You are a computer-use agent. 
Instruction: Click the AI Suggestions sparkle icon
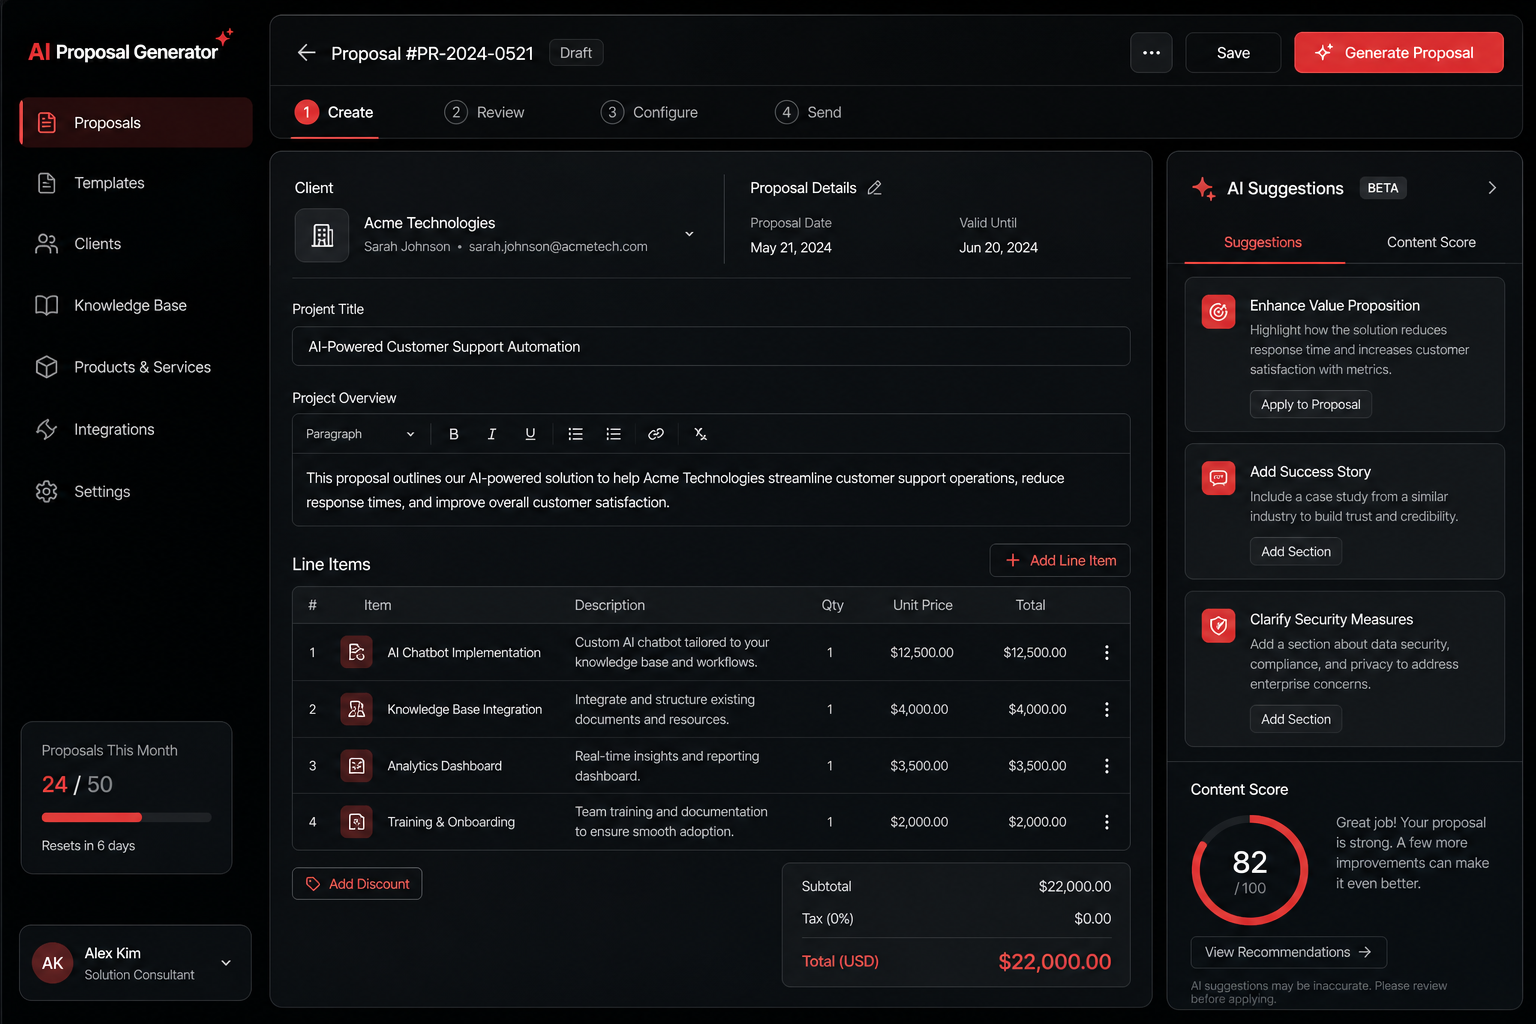point(1203,188)
